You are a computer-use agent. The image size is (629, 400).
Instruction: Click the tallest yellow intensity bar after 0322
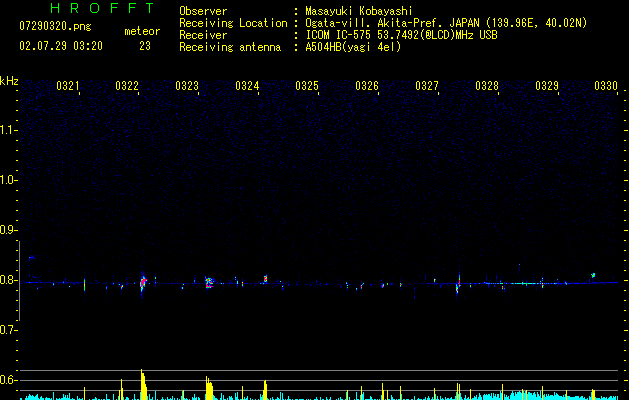coord(143,384)
